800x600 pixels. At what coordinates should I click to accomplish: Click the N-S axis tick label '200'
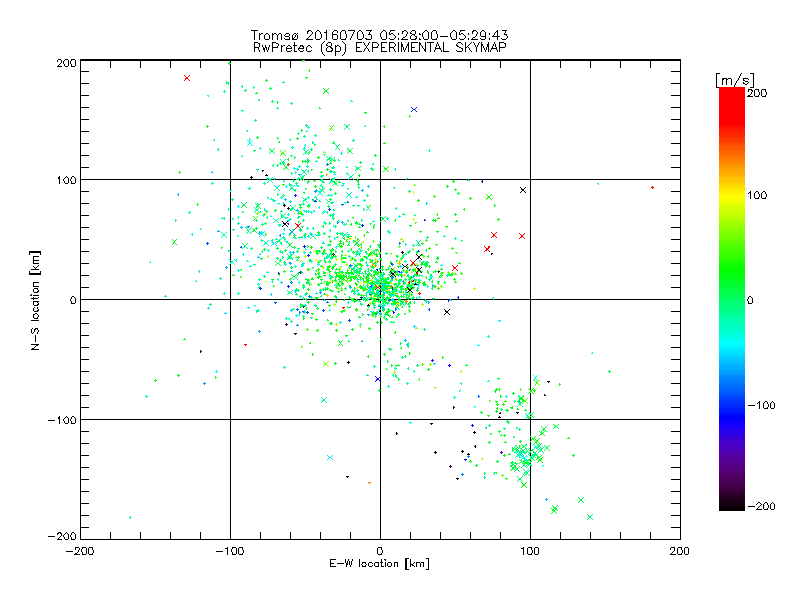(66, 63)
